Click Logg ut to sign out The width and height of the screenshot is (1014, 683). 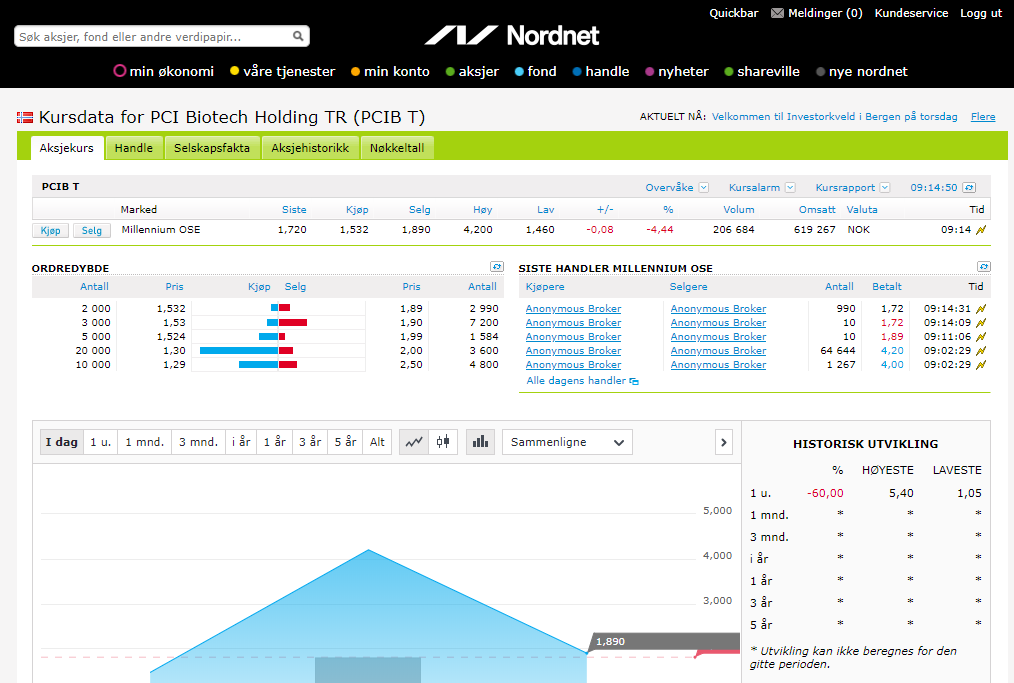(981, 13)
